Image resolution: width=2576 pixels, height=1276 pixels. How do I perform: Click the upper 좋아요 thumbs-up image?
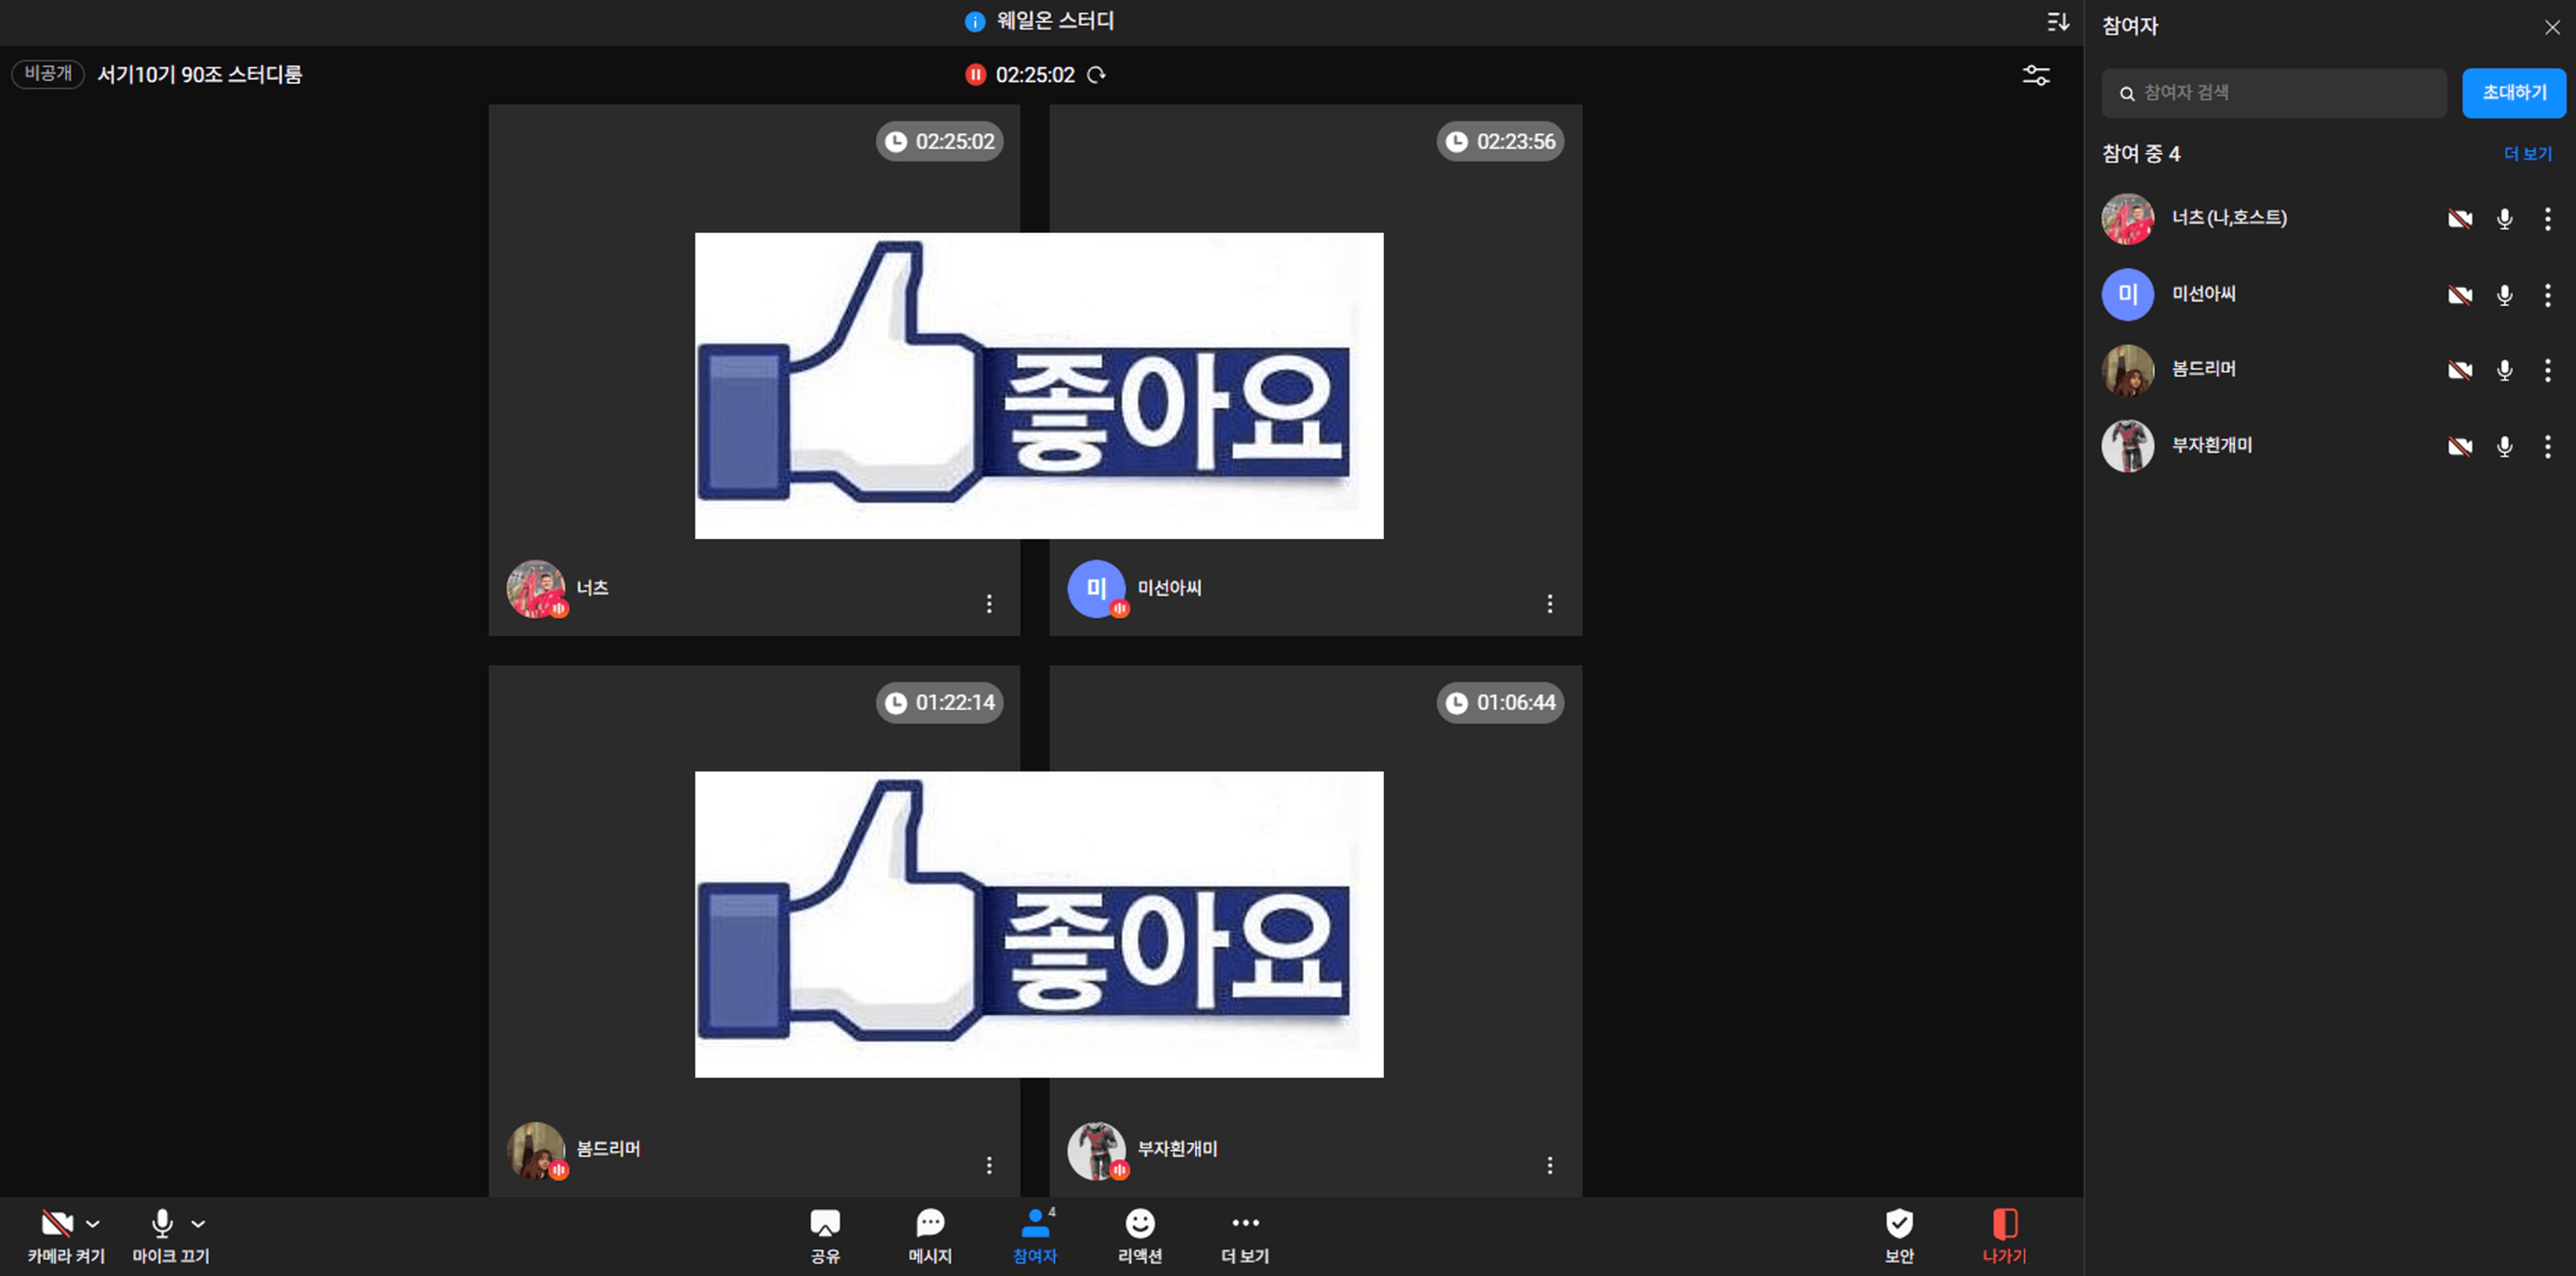click(1039, 386)
